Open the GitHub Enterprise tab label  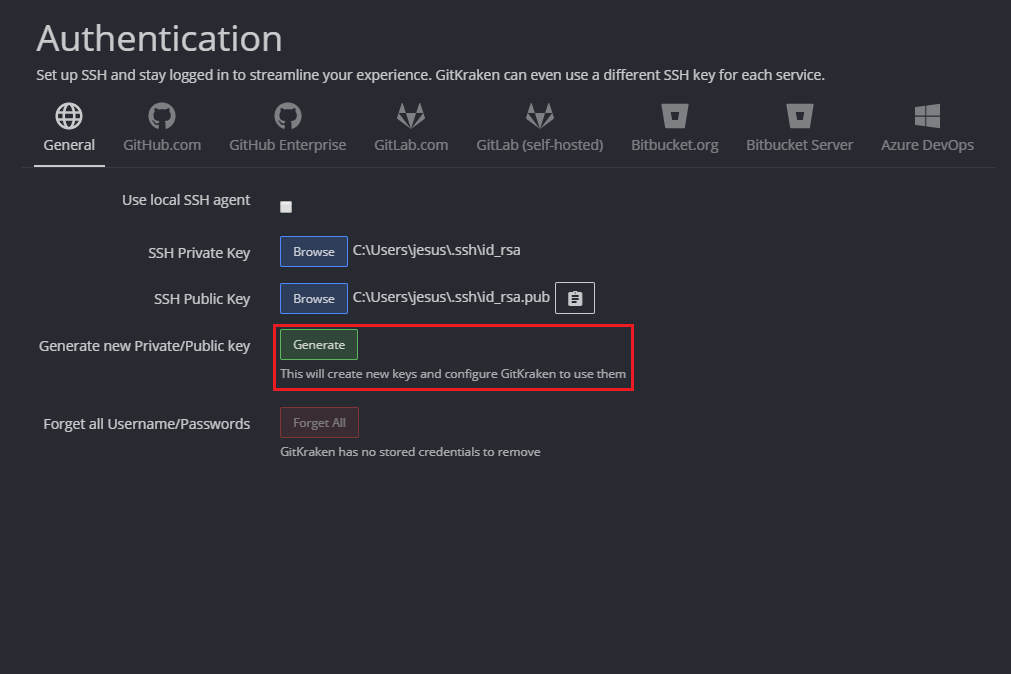[x=288, y=145]
